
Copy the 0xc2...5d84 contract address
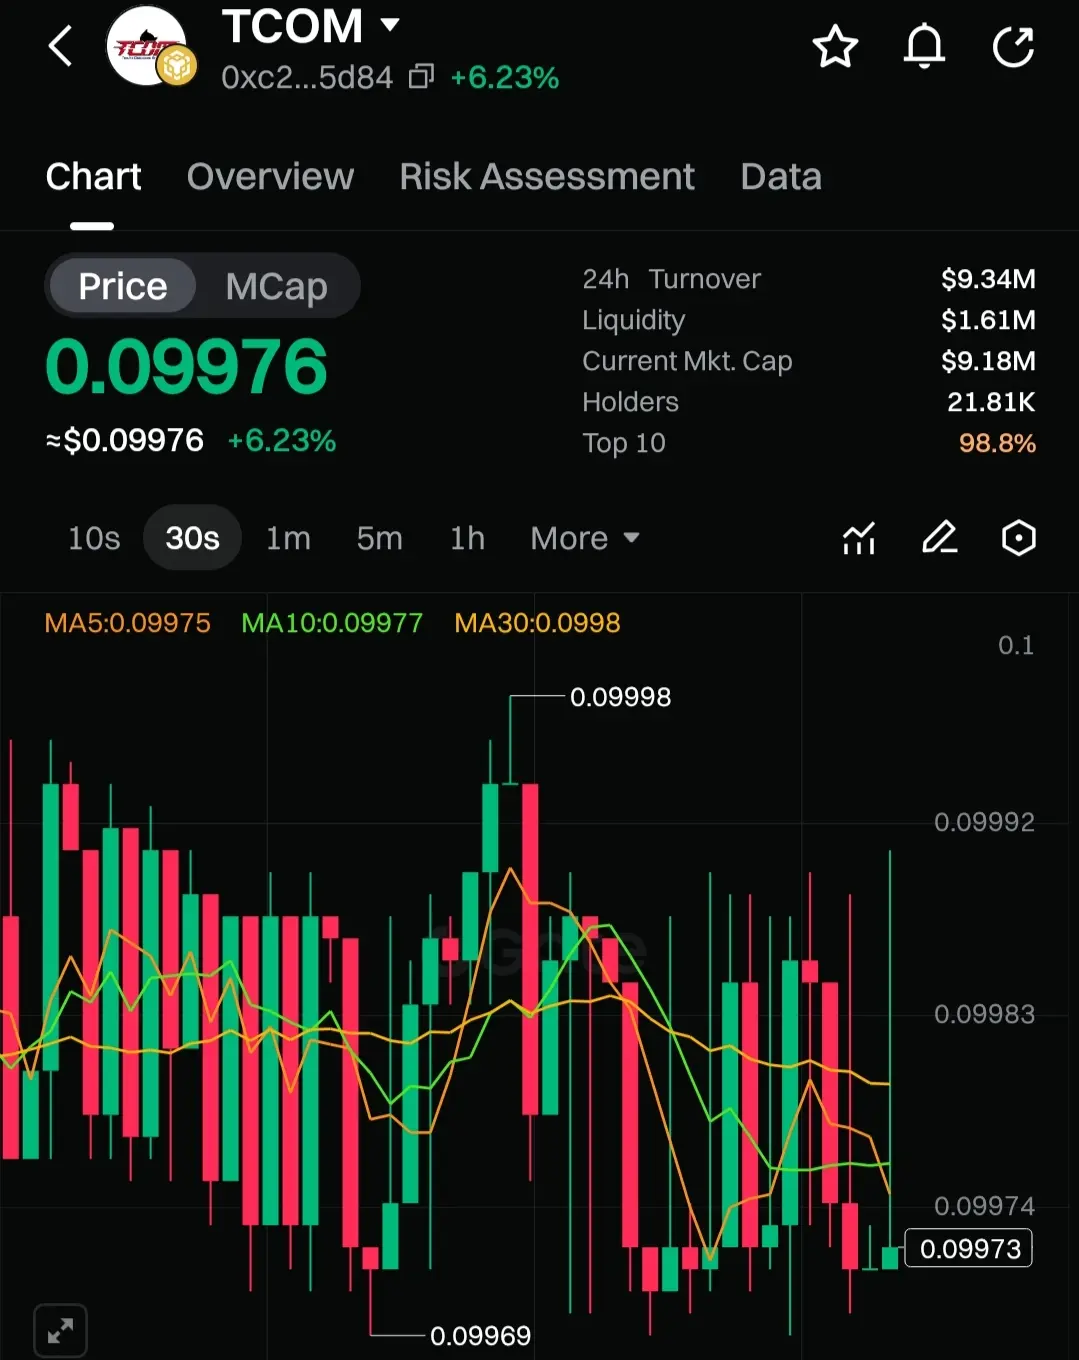tap(421, 77)
